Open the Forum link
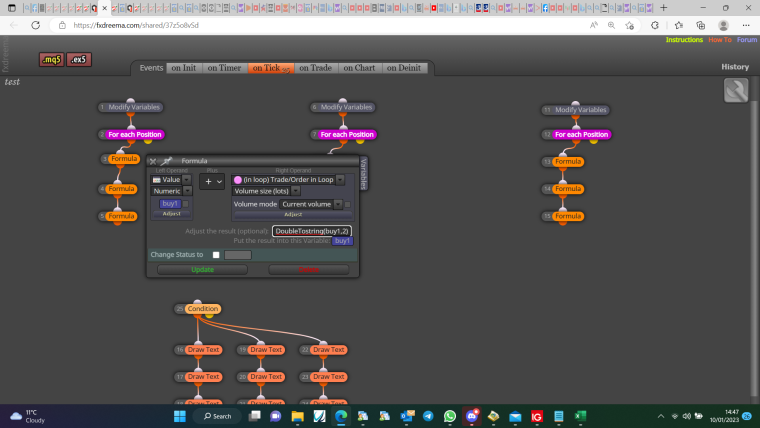Screen dimensions: 760x428 [x=747, y=40]
